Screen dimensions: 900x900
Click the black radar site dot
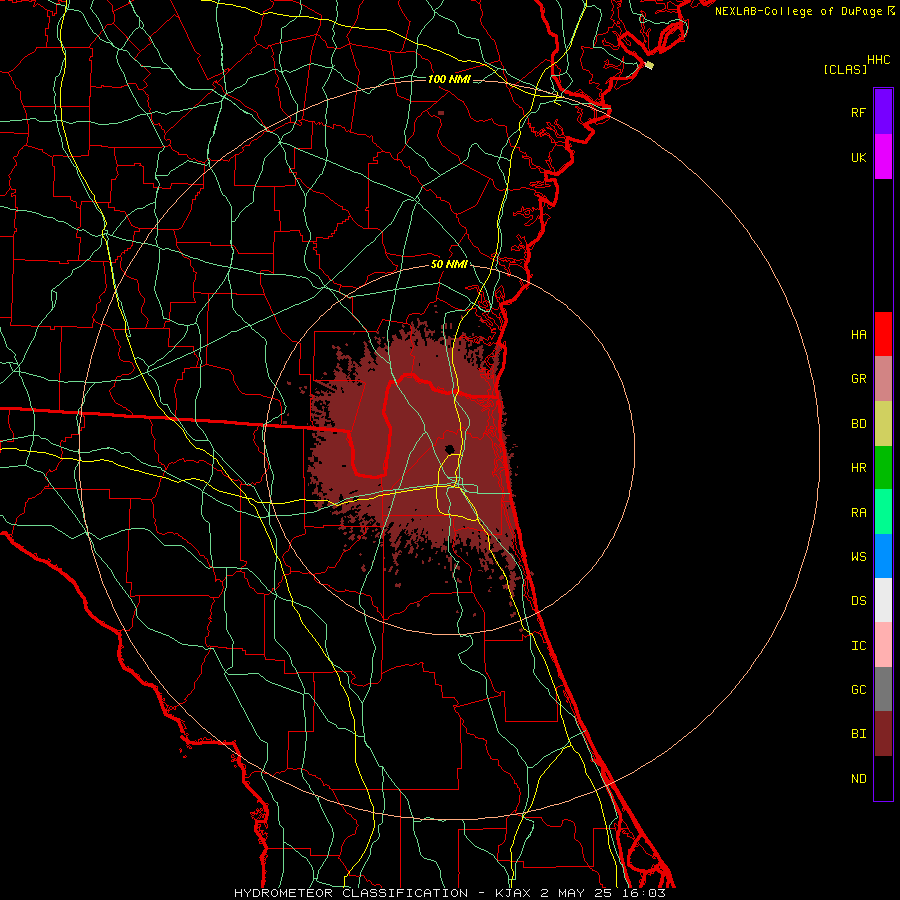(x=449, y=449)
